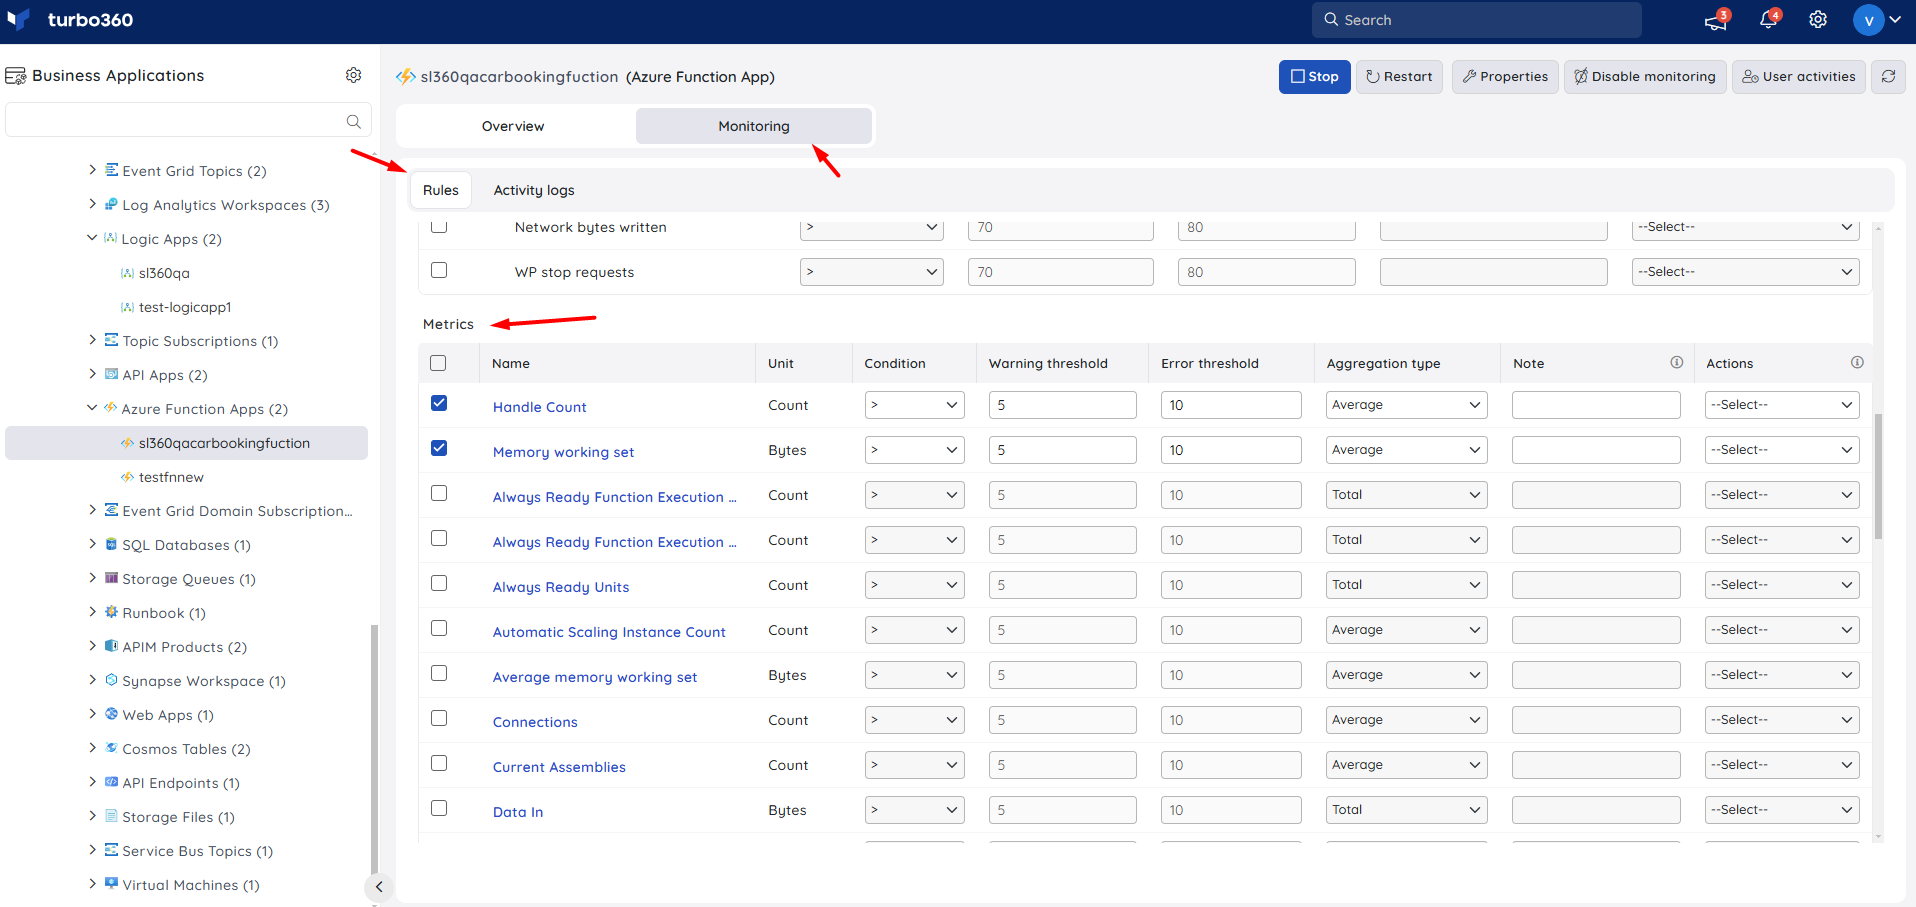Click the refresh icon button
Image resolution: width=1916 pixels, height=907 pixels.
point(1888,76)
